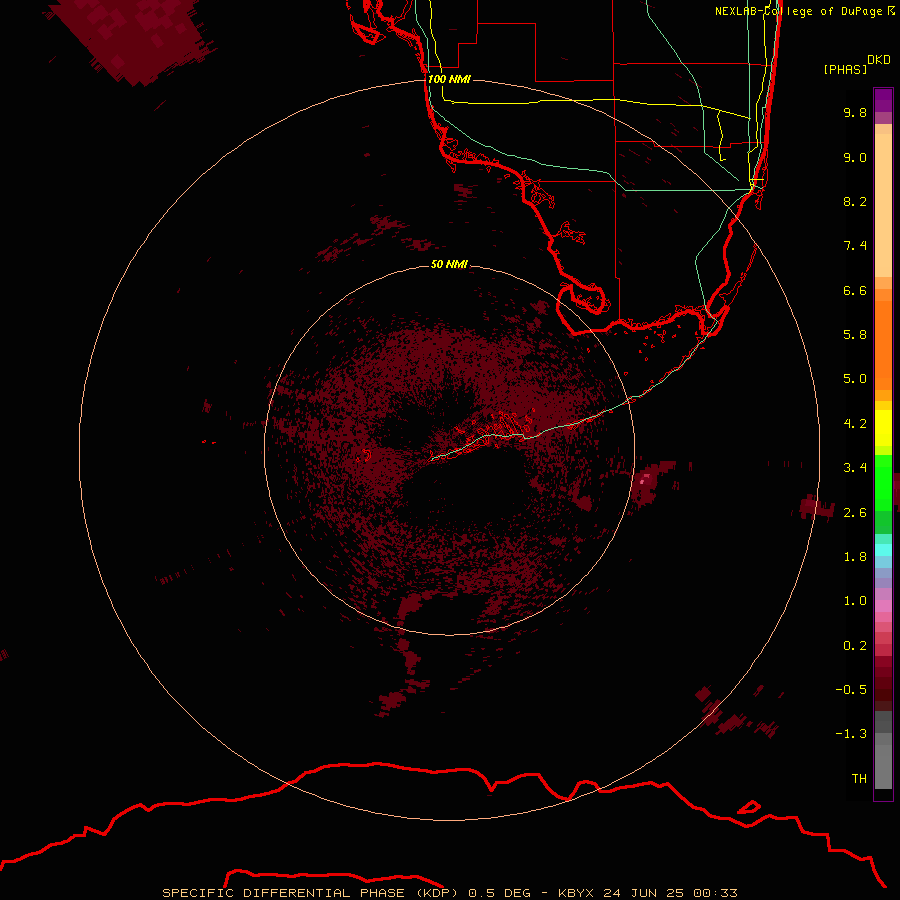900x900 pixels.
Task: Click the -1.3 scale value
Action: (x=851, y=734)
